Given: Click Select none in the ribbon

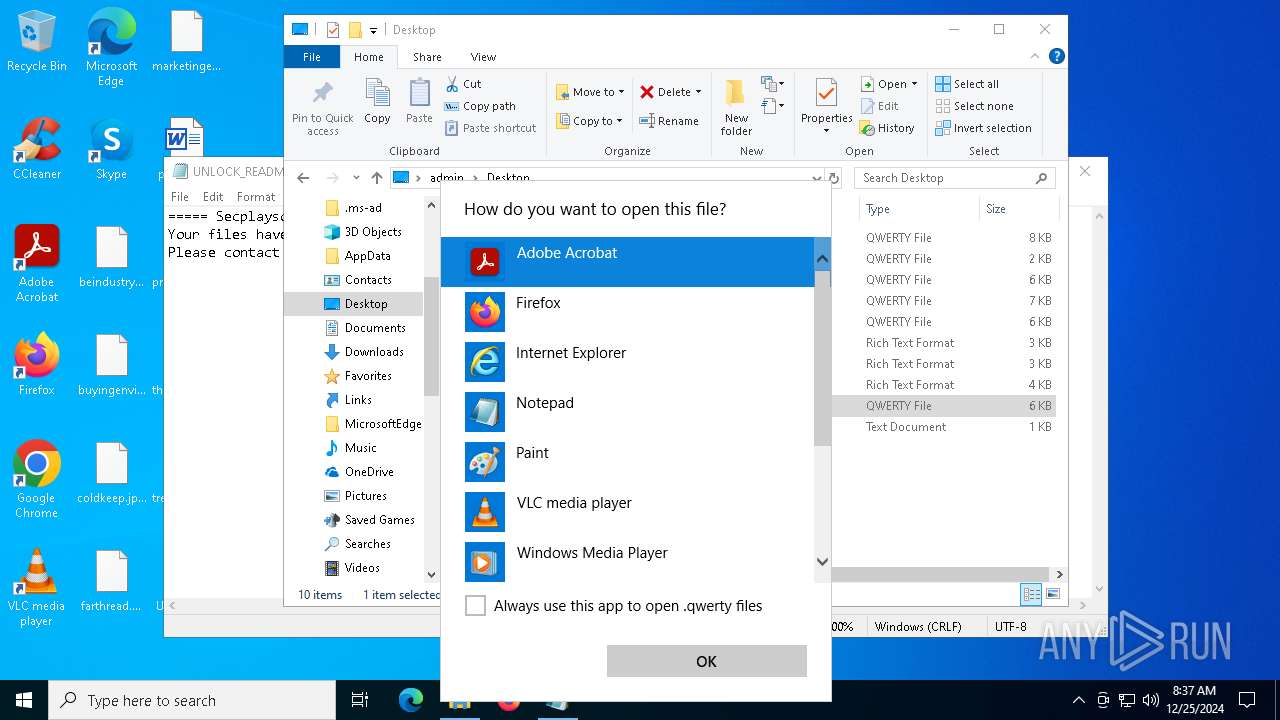Looking at the screenshot, I should click(975, 106).
